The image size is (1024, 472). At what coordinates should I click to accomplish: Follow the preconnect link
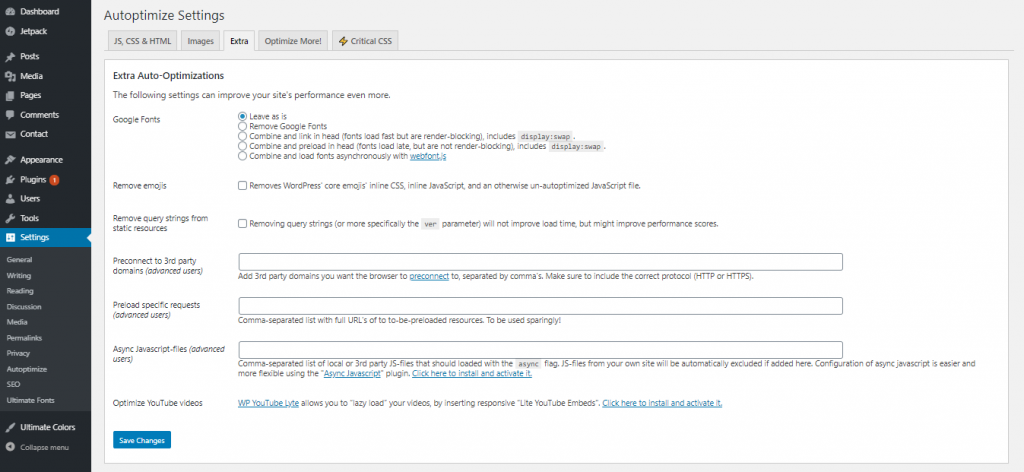click(429, 277)
